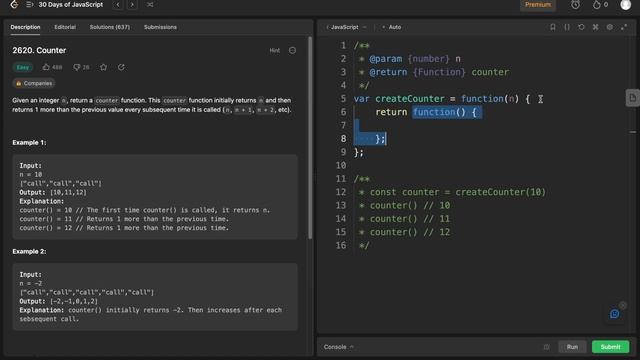Click the '@return {Function} counter' comment line
Viewport: 640px width, 360px height.
pyautogui.click(x=439, y=72)
